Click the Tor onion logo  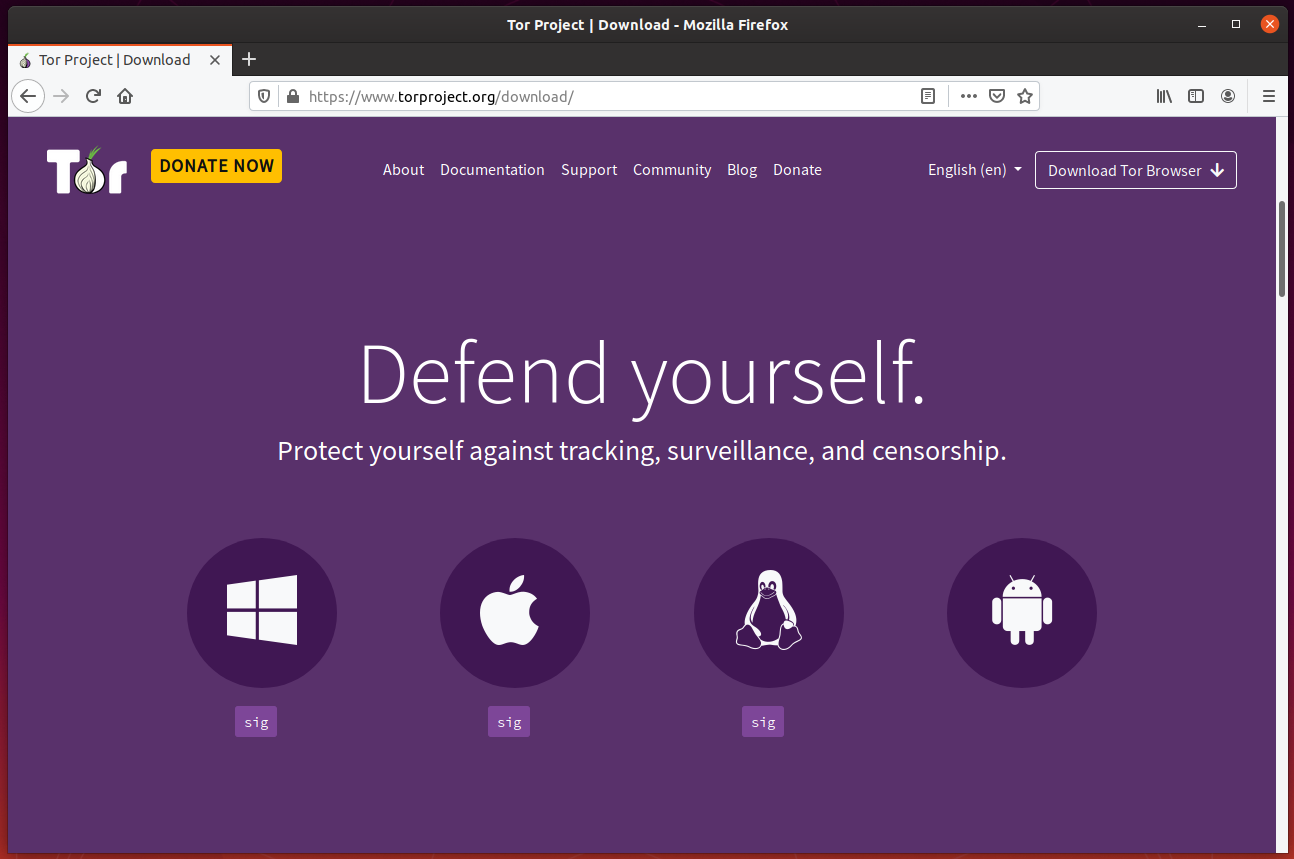(x=87, y=170)
